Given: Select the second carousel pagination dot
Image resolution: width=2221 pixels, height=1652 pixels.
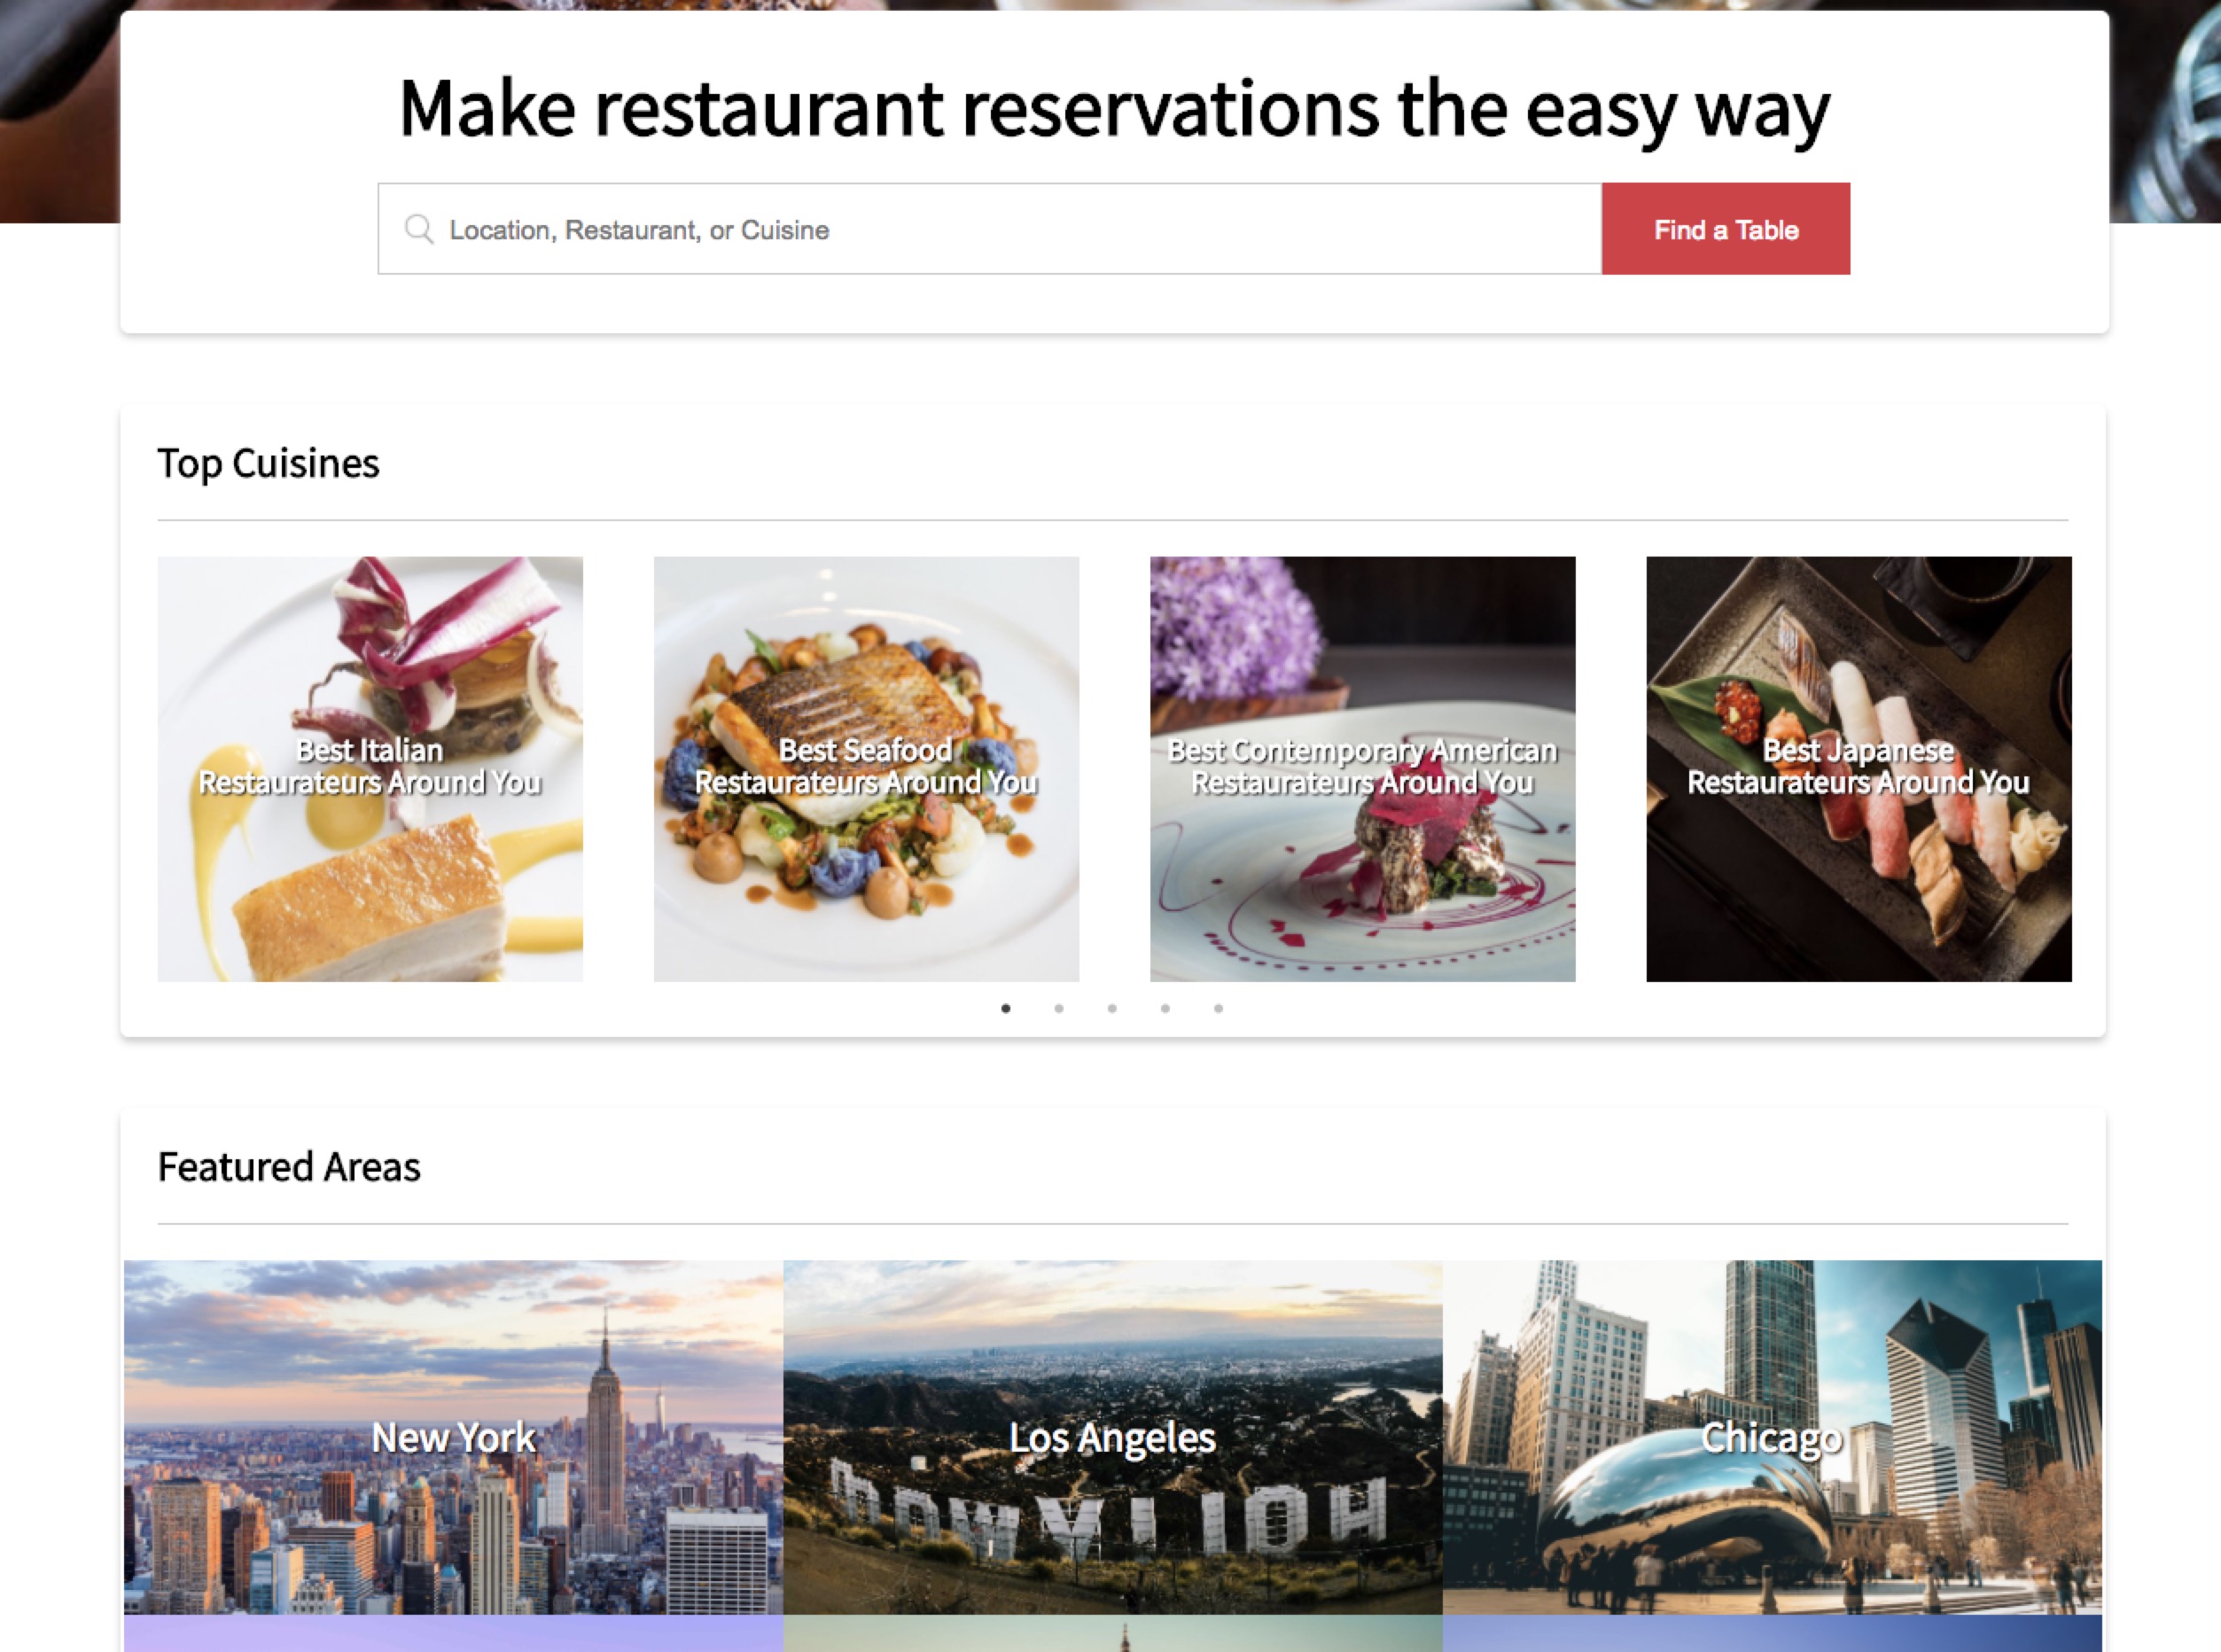Looking at the screenshot, I should coord(1059,1008).
